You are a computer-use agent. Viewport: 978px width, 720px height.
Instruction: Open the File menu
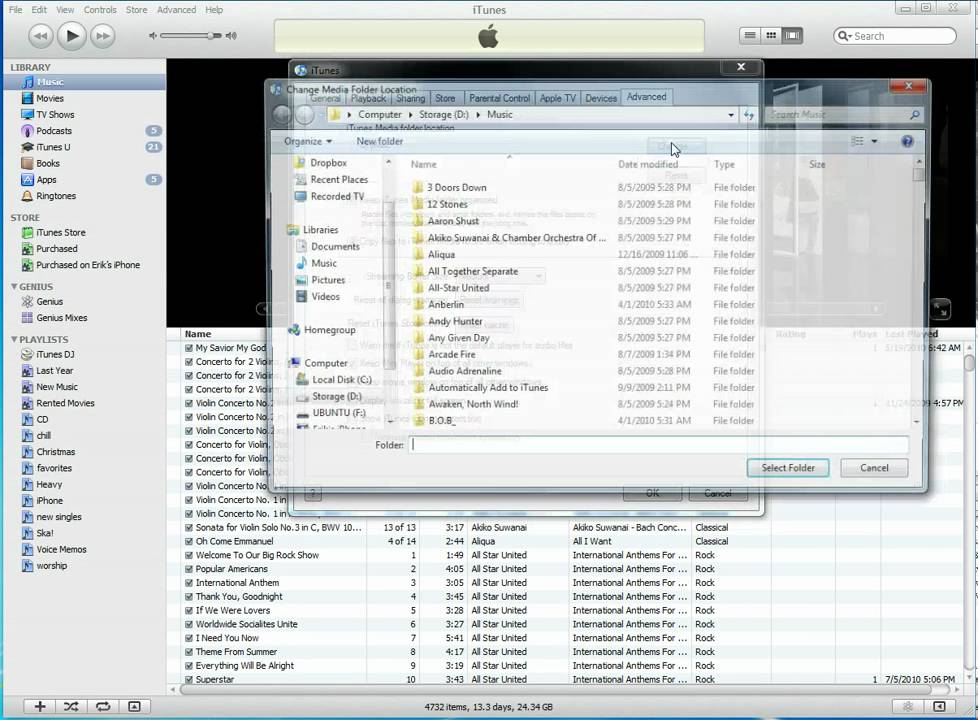[x=15, y=9]
